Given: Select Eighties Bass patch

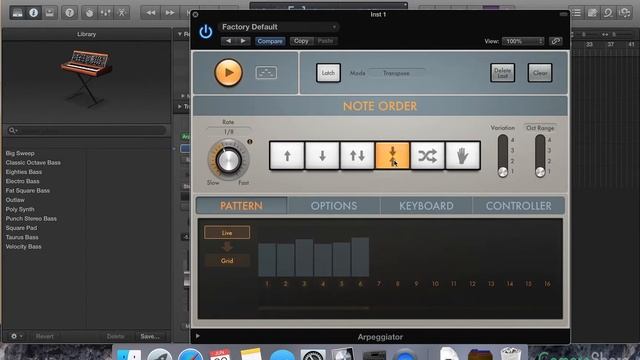Looking at the screenshot, I should pyautogui.click(x=24, y=172).
